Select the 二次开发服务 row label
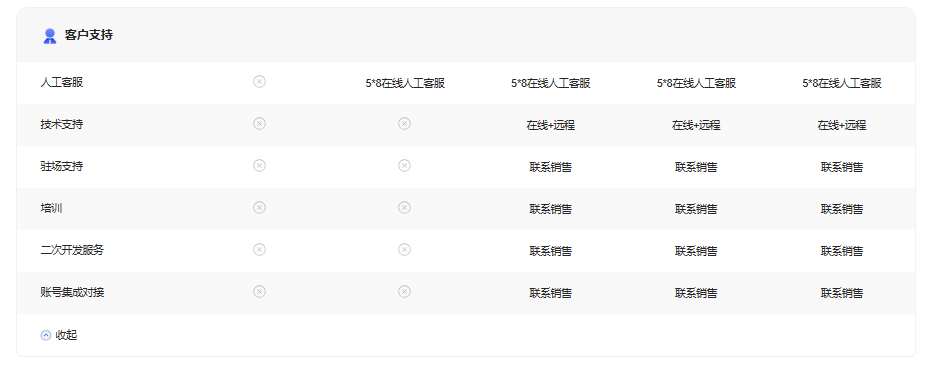 (72, 250)
